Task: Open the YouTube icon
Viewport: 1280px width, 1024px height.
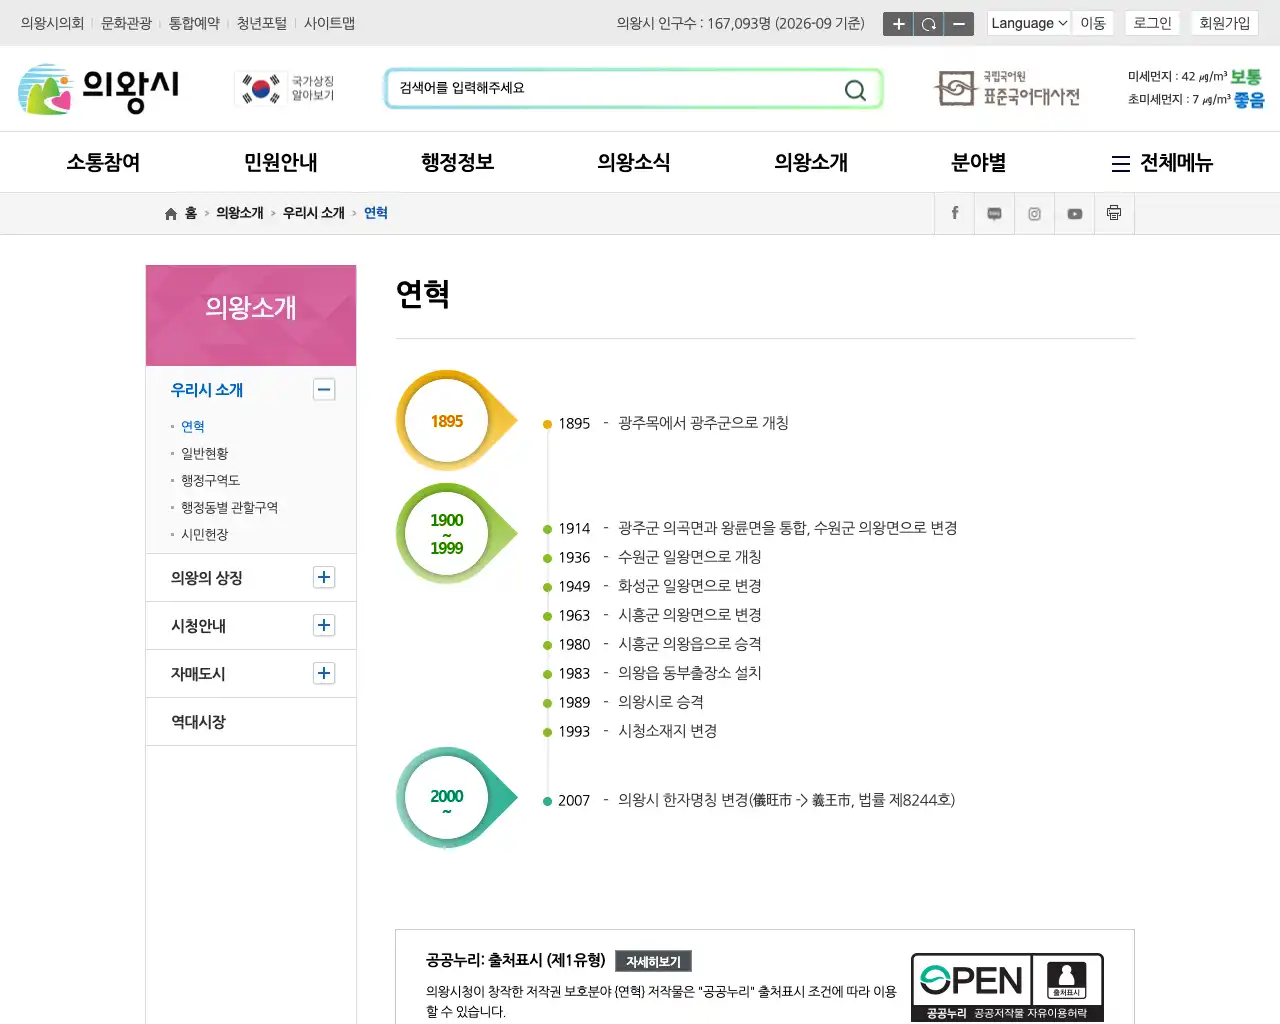Action: click(x=1074, y=213)
